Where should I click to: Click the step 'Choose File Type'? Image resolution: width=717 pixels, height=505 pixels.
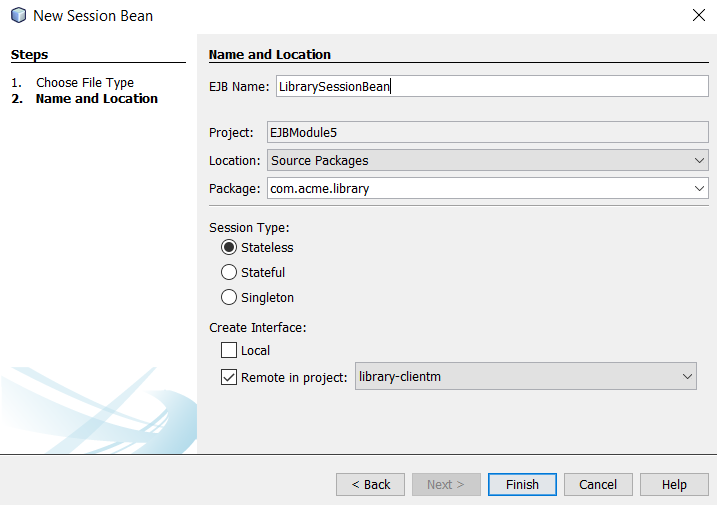85,83
